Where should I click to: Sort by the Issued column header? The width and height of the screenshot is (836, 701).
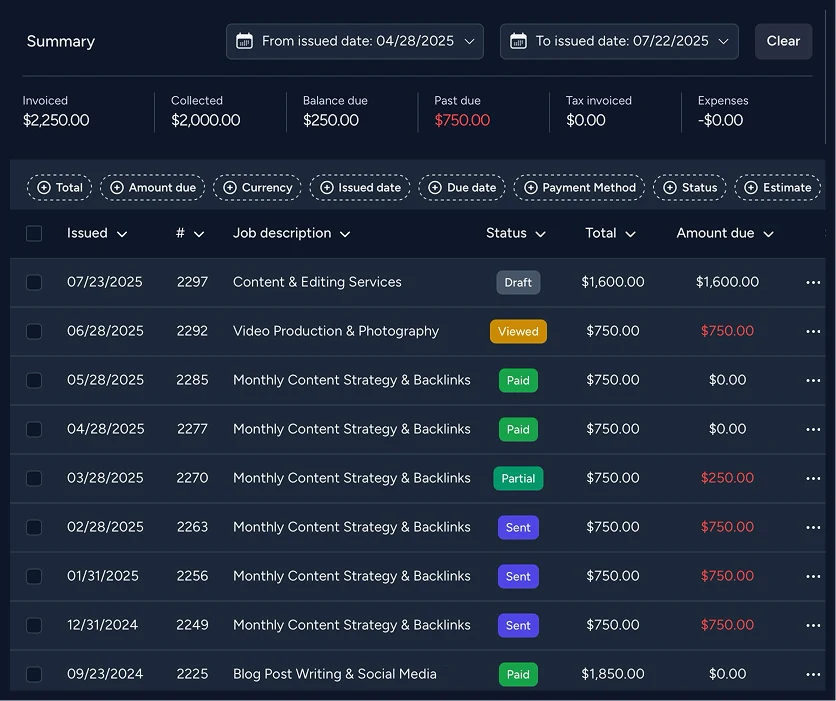point(97,233)
